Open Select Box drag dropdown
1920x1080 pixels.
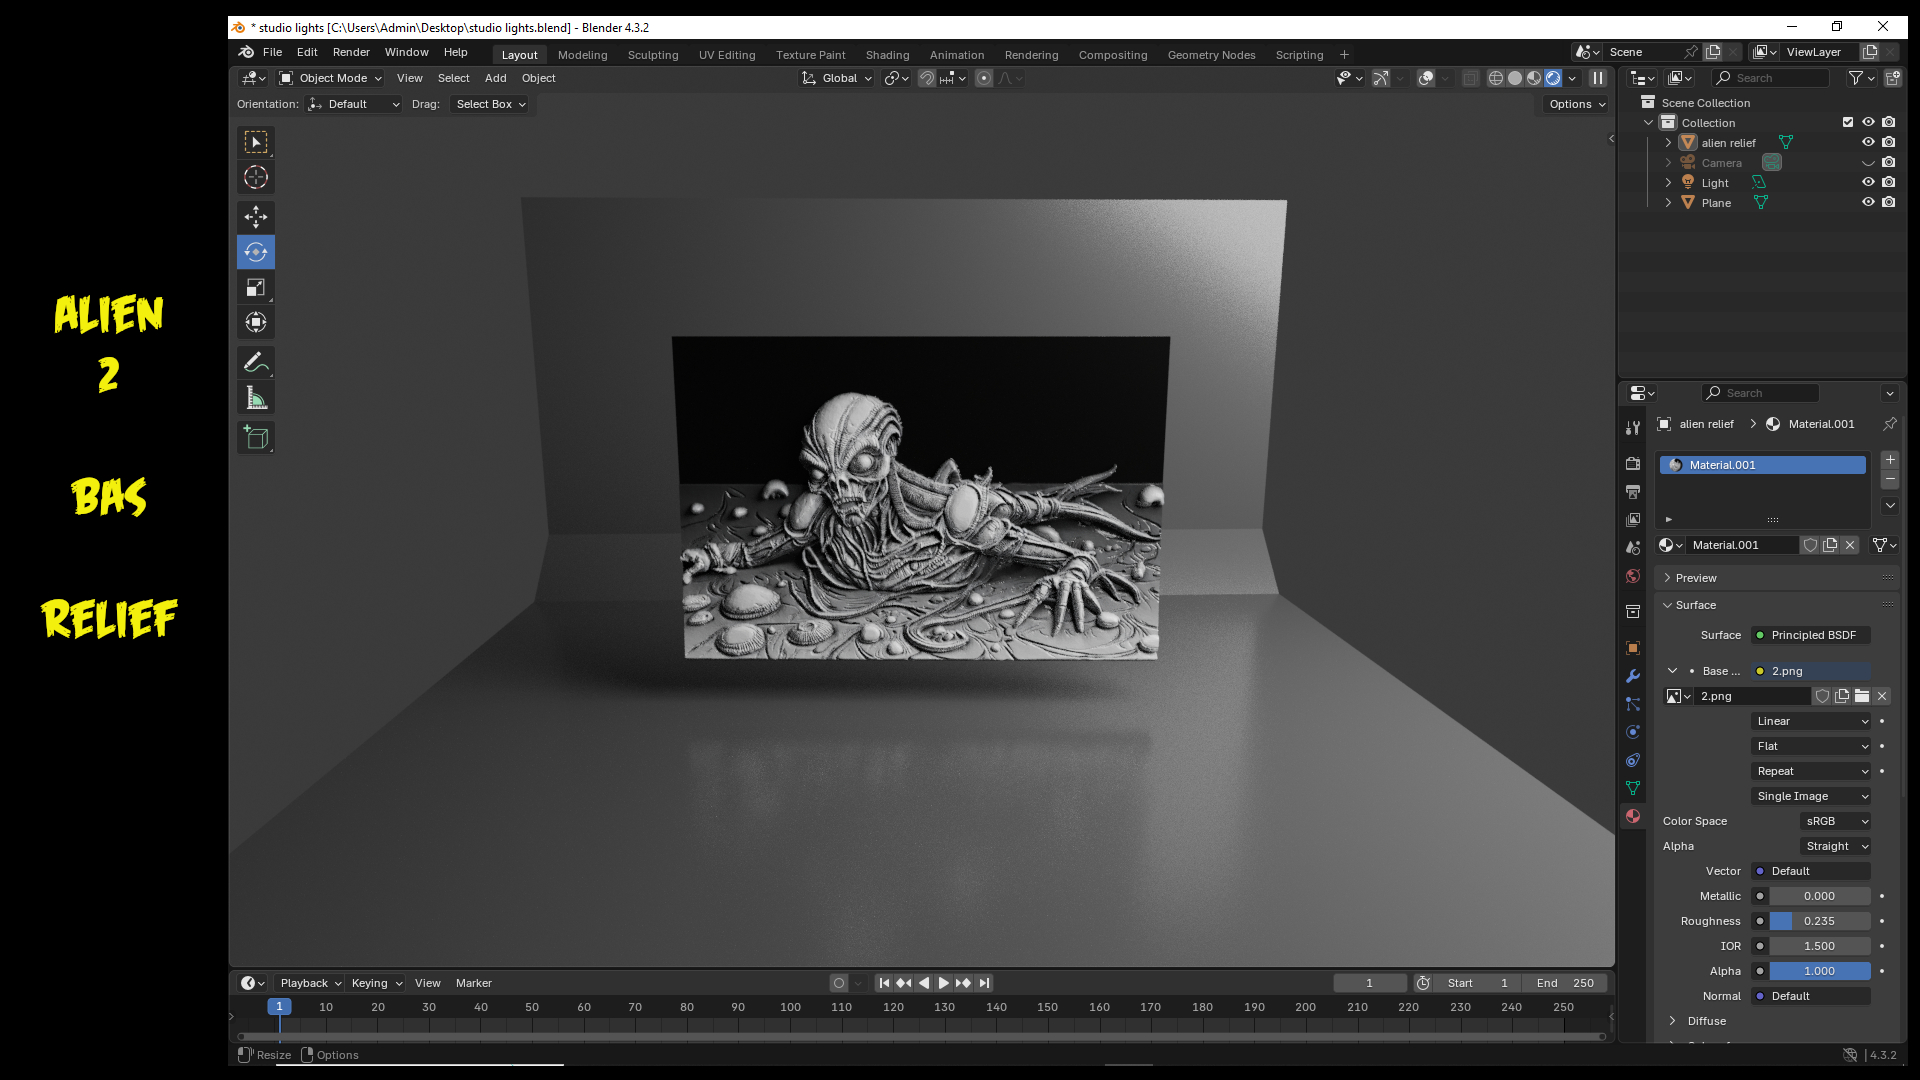(490, 104)
